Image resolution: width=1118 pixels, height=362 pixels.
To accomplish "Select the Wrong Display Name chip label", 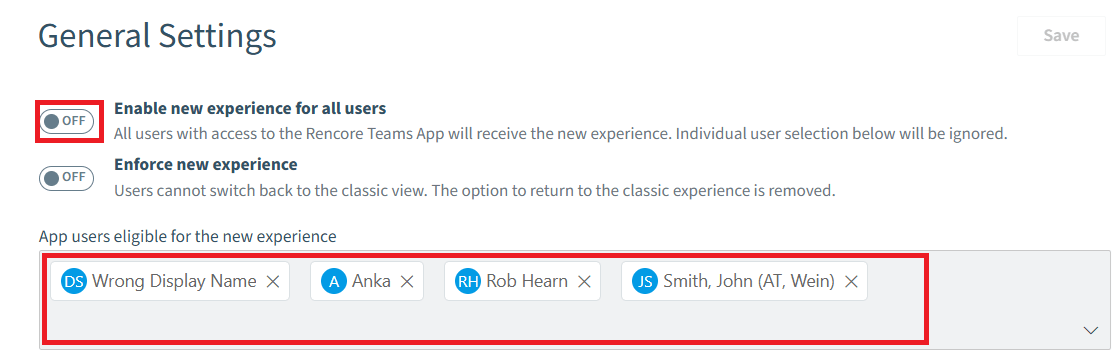I will pyautogui.click(x=174, y=281).
